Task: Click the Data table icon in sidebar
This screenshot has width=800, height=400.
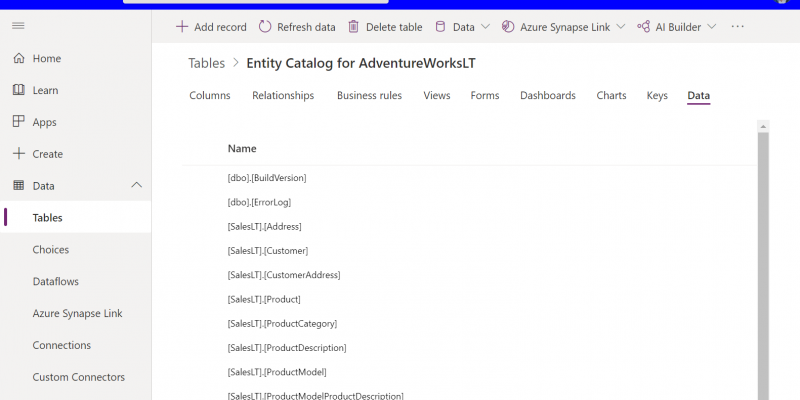Action: pos(18,185)
